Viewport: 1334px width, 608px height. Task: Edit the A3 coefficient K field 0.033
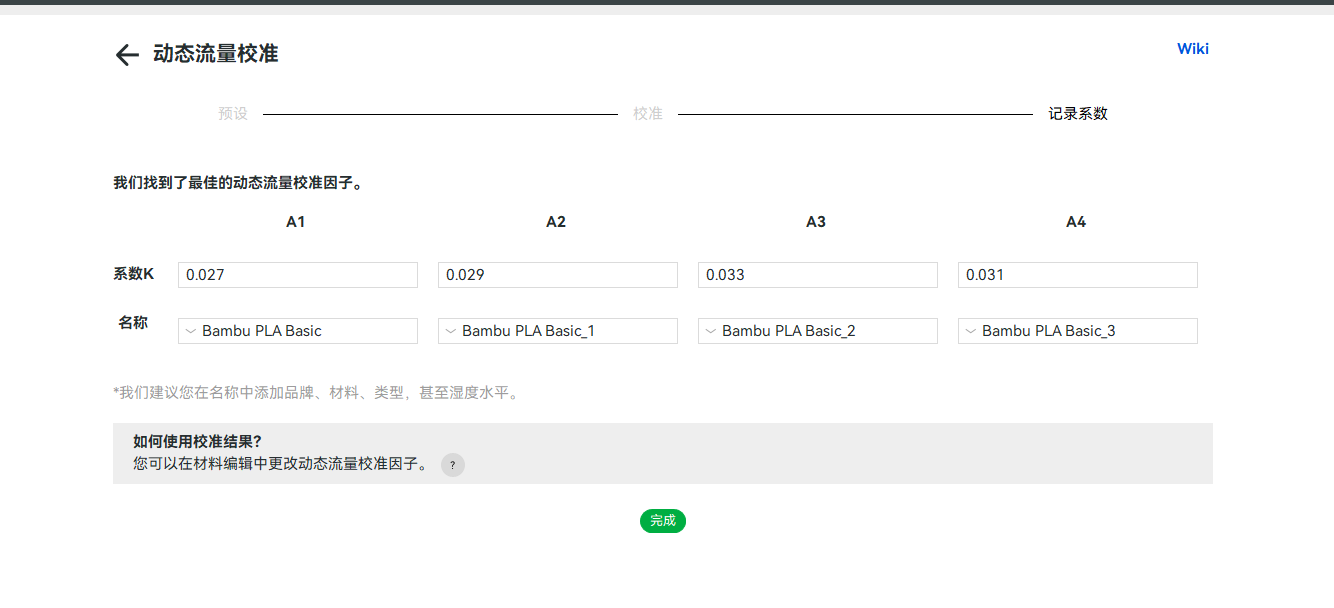(818, 275)
